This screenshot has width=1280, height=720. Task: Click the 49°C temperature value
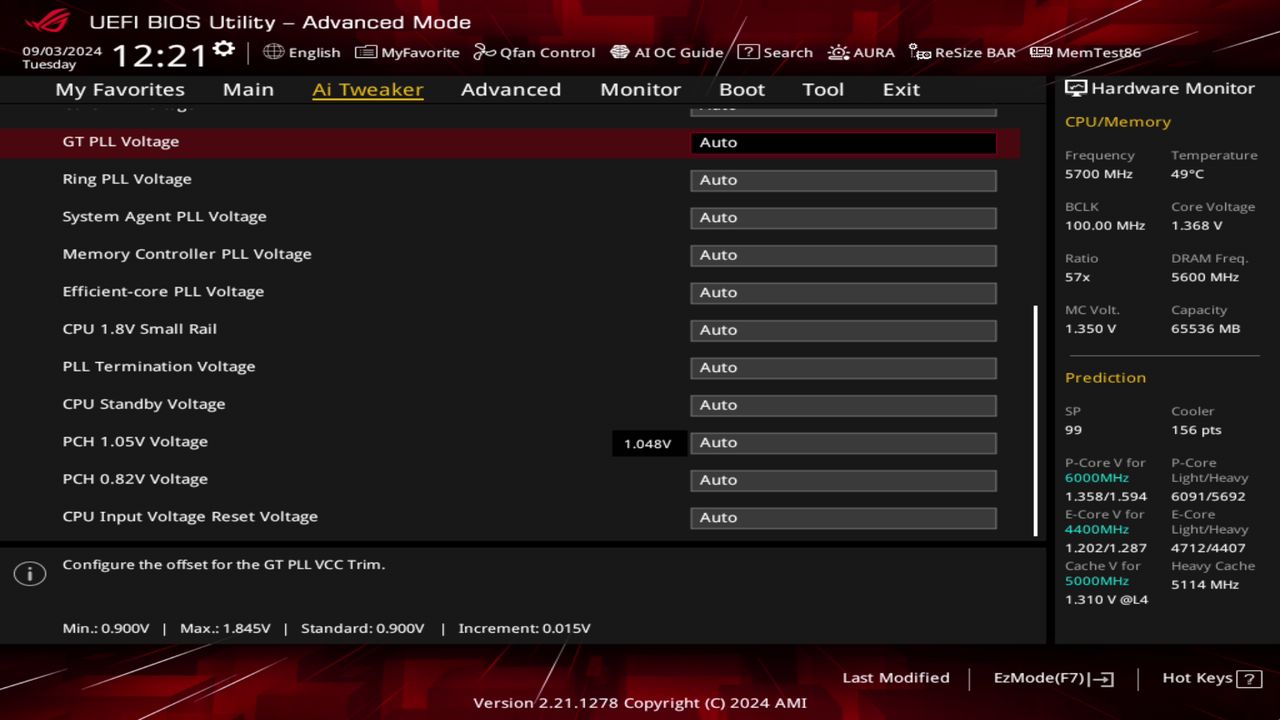[x=1188, y=174]
